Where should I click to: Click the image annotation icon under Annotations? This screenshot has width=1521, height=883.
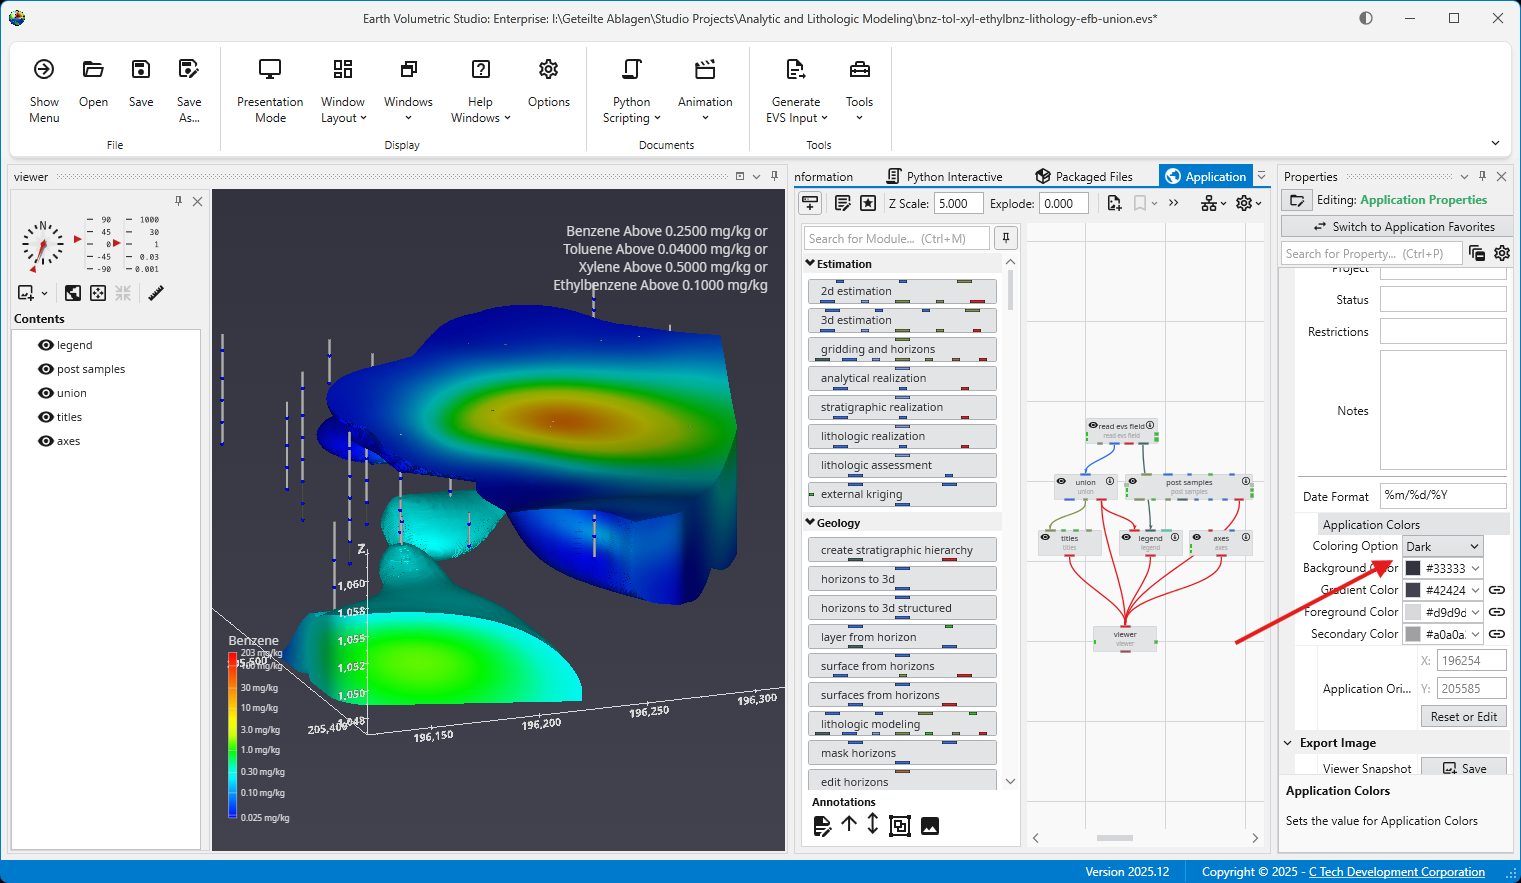tap(930, 826)
